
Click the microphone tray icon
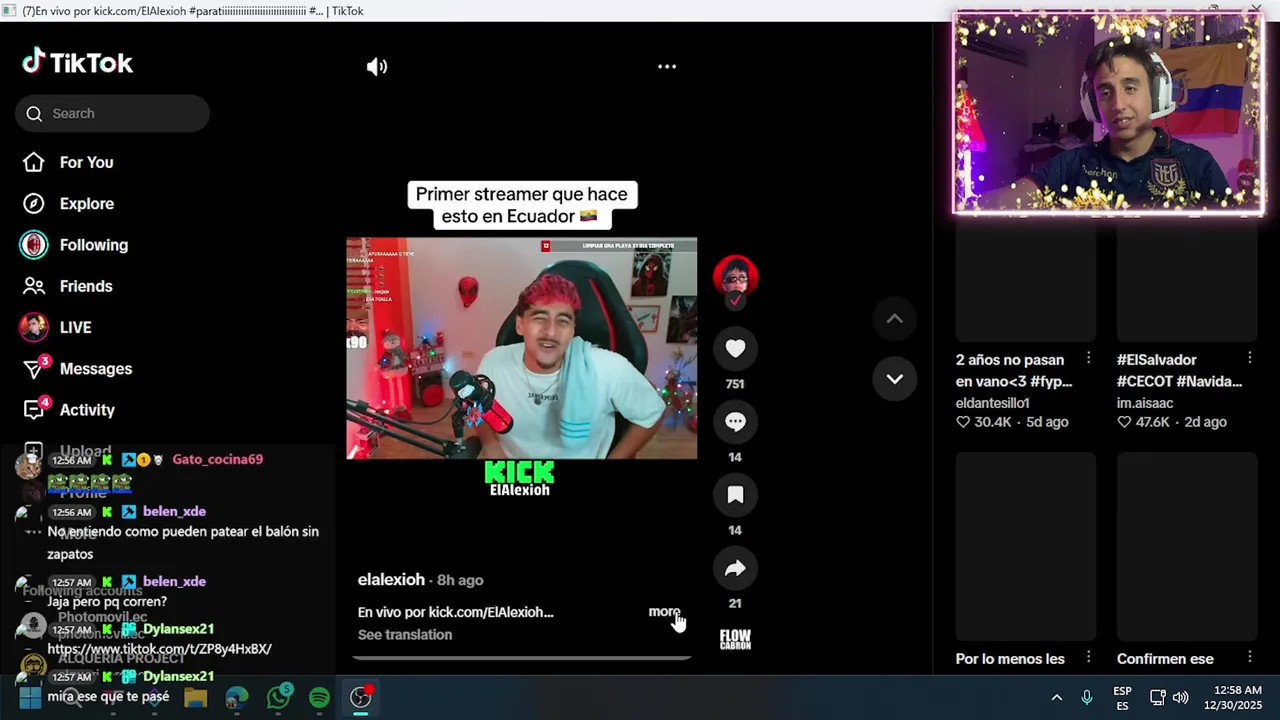coord(1087,698)
